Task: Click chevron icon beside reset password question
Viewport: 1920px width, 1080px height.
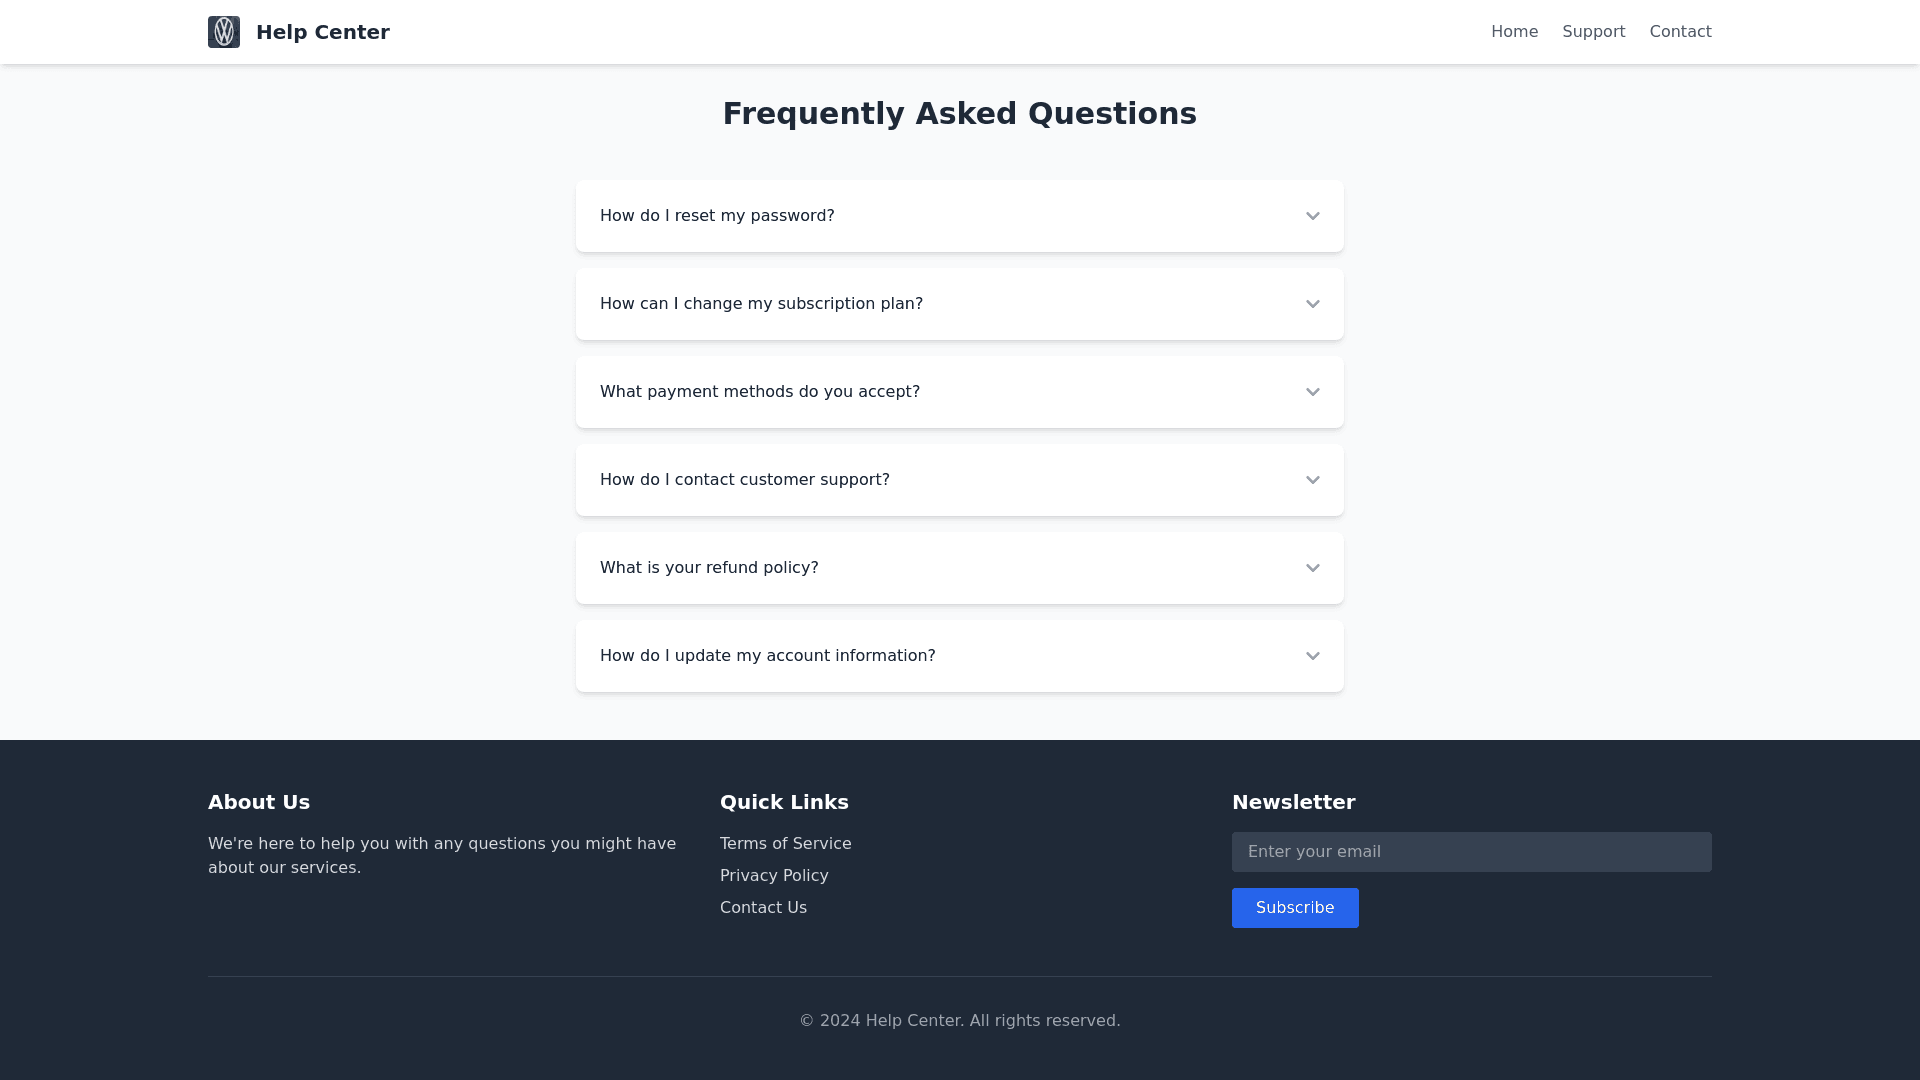Action: [x=1313, y=216]
